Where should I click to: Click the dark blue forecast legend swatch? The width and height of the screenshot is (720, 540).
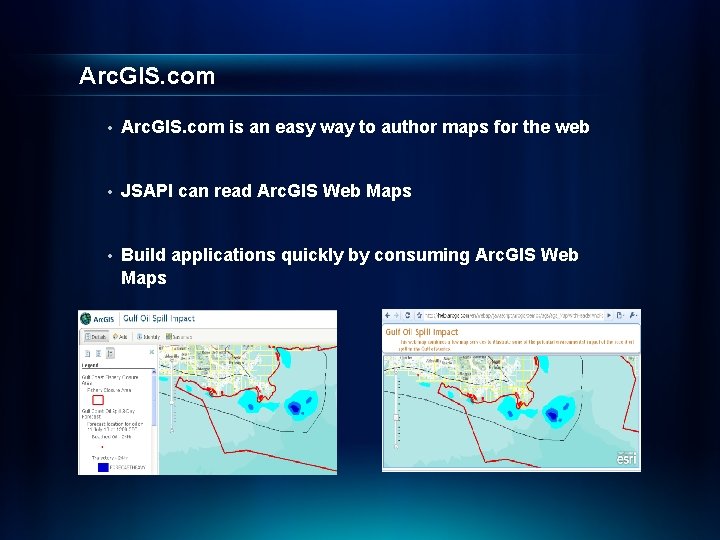(103, 467)
